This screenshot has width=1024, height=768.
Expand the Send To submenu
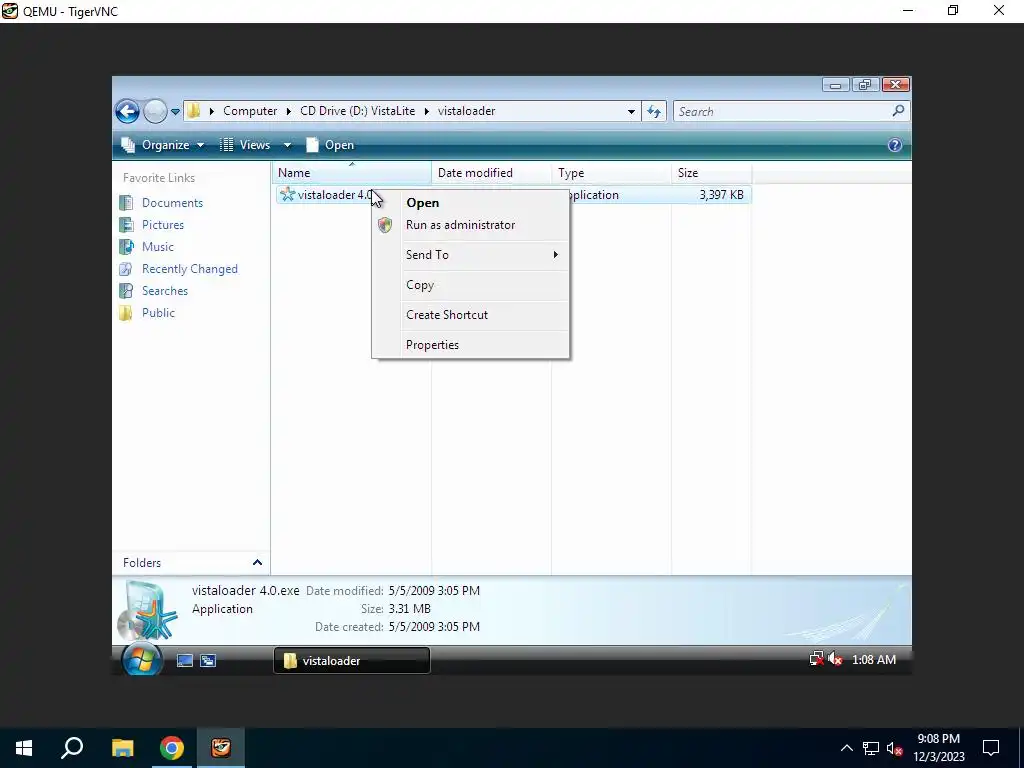470,255
